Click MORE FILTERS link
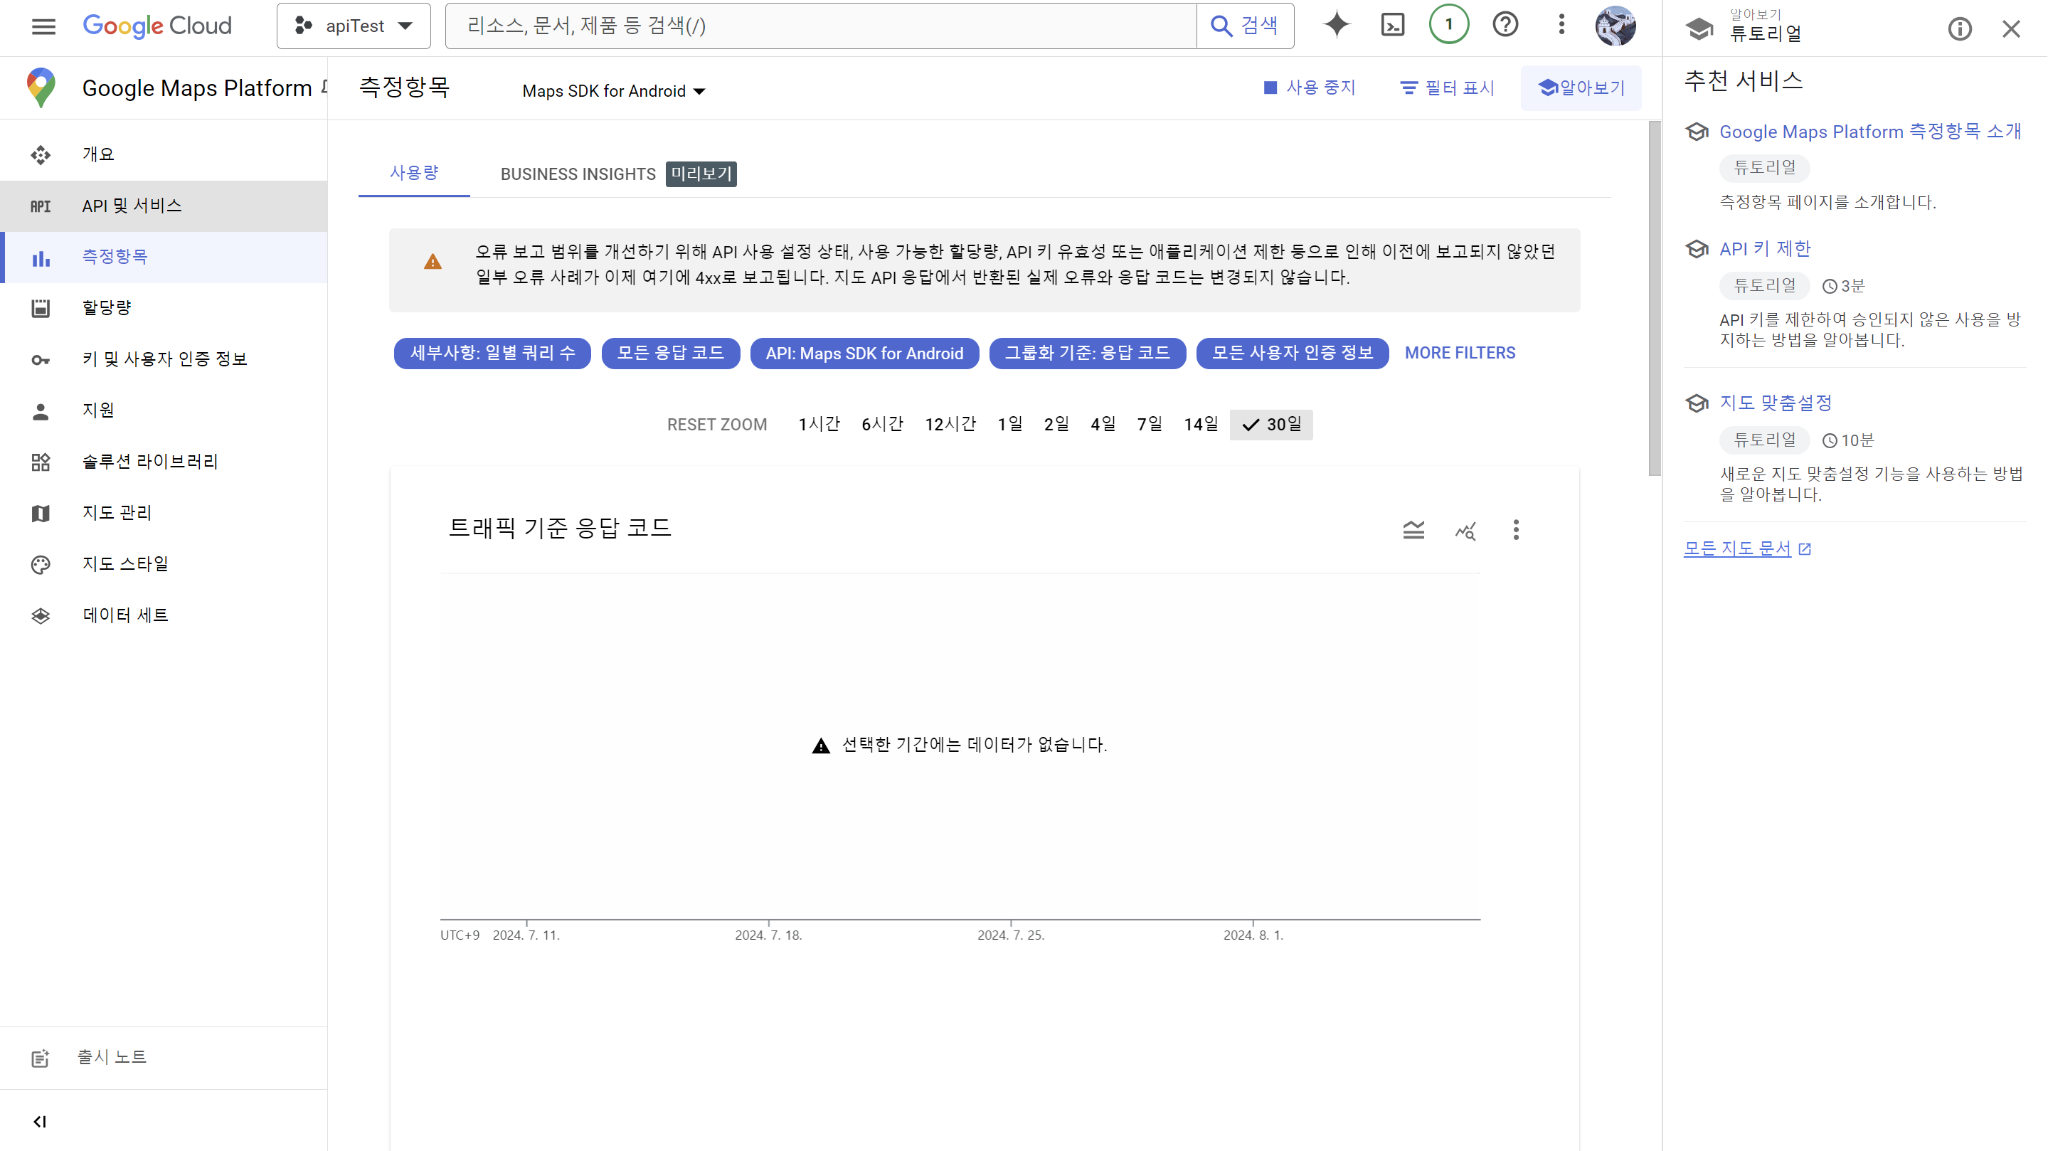Viewport: 2048px width, 1151px height. [x=1460, y=353]
